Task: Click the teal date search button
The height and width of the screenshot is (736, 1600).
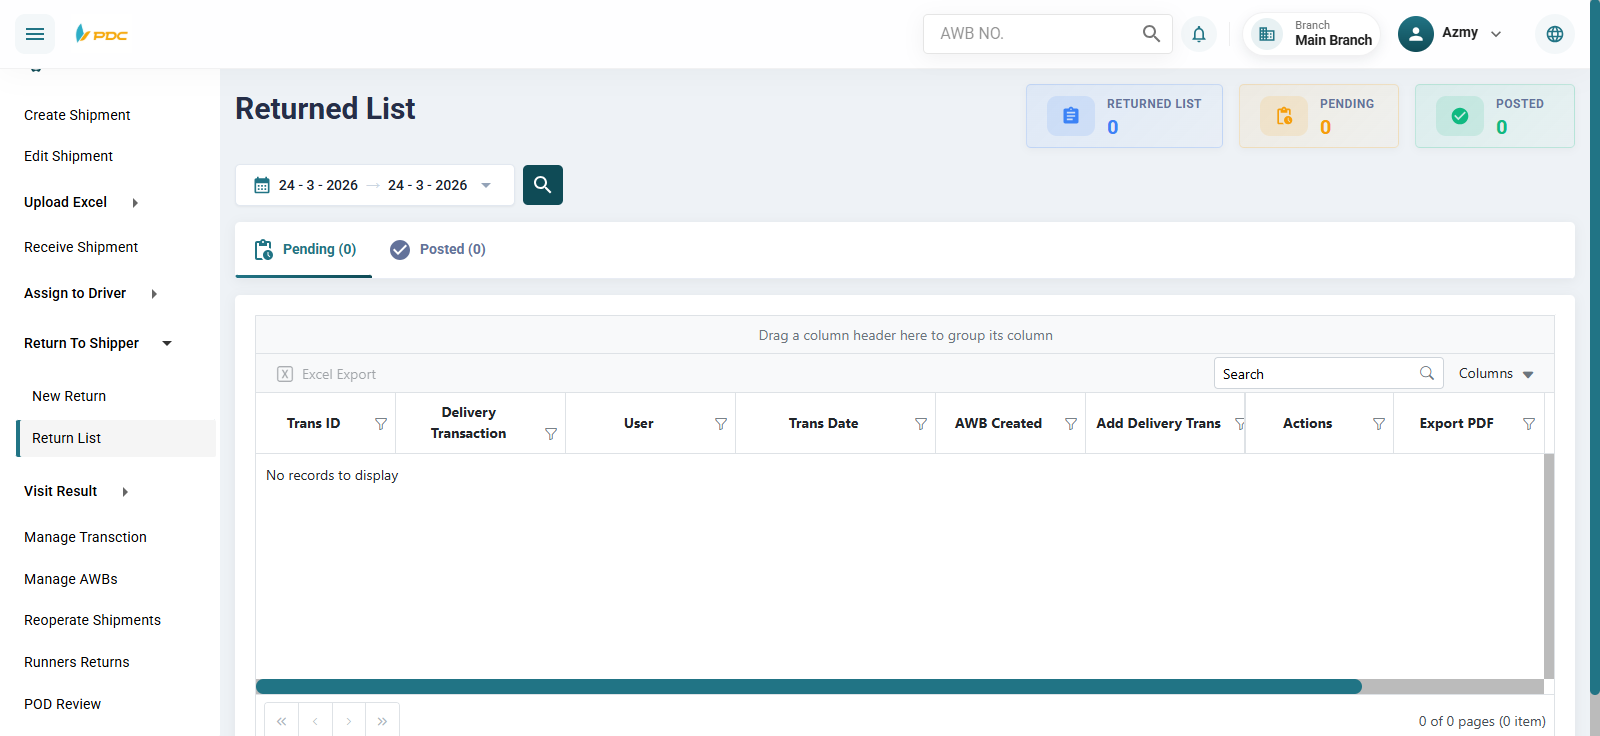Action: coord(542,185)
